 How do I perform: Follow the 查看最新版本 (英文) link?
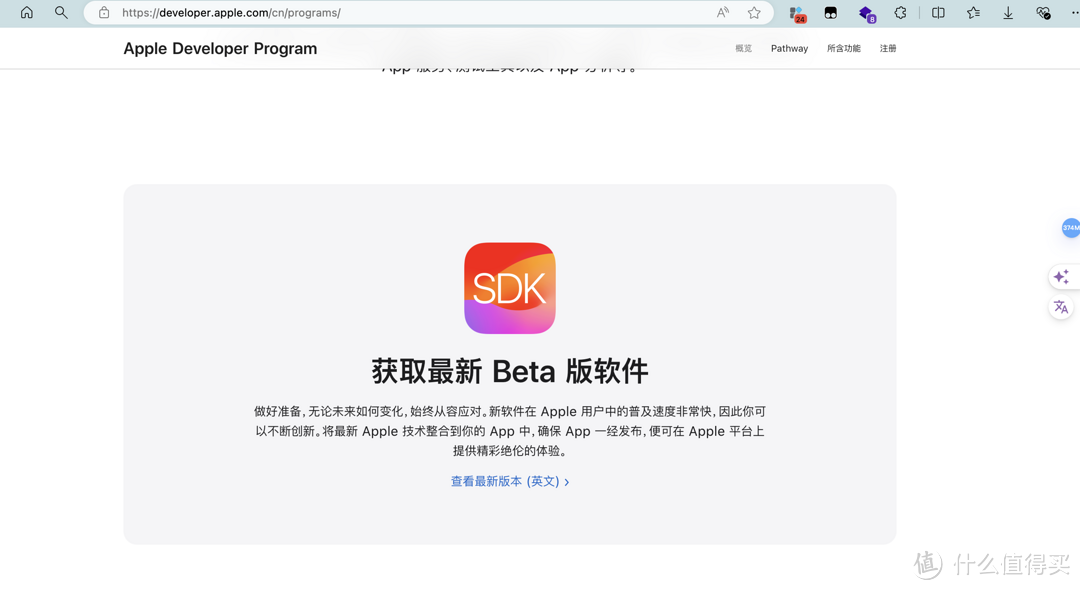tap(510, 481)
